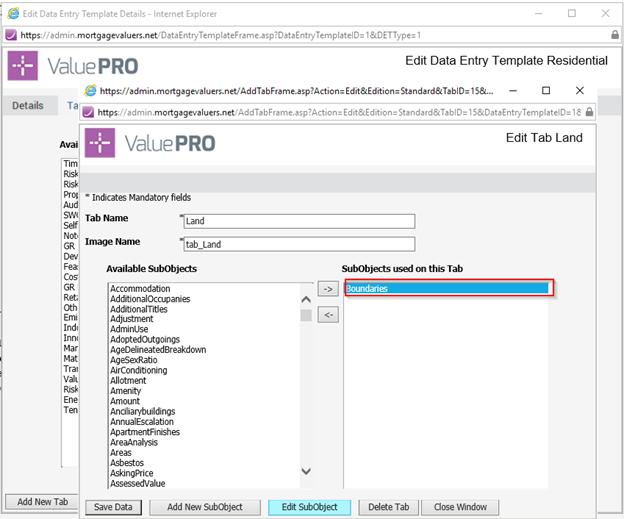Maximize the Edit Tab popup window

pyautogui.click(x=546, y=90)
